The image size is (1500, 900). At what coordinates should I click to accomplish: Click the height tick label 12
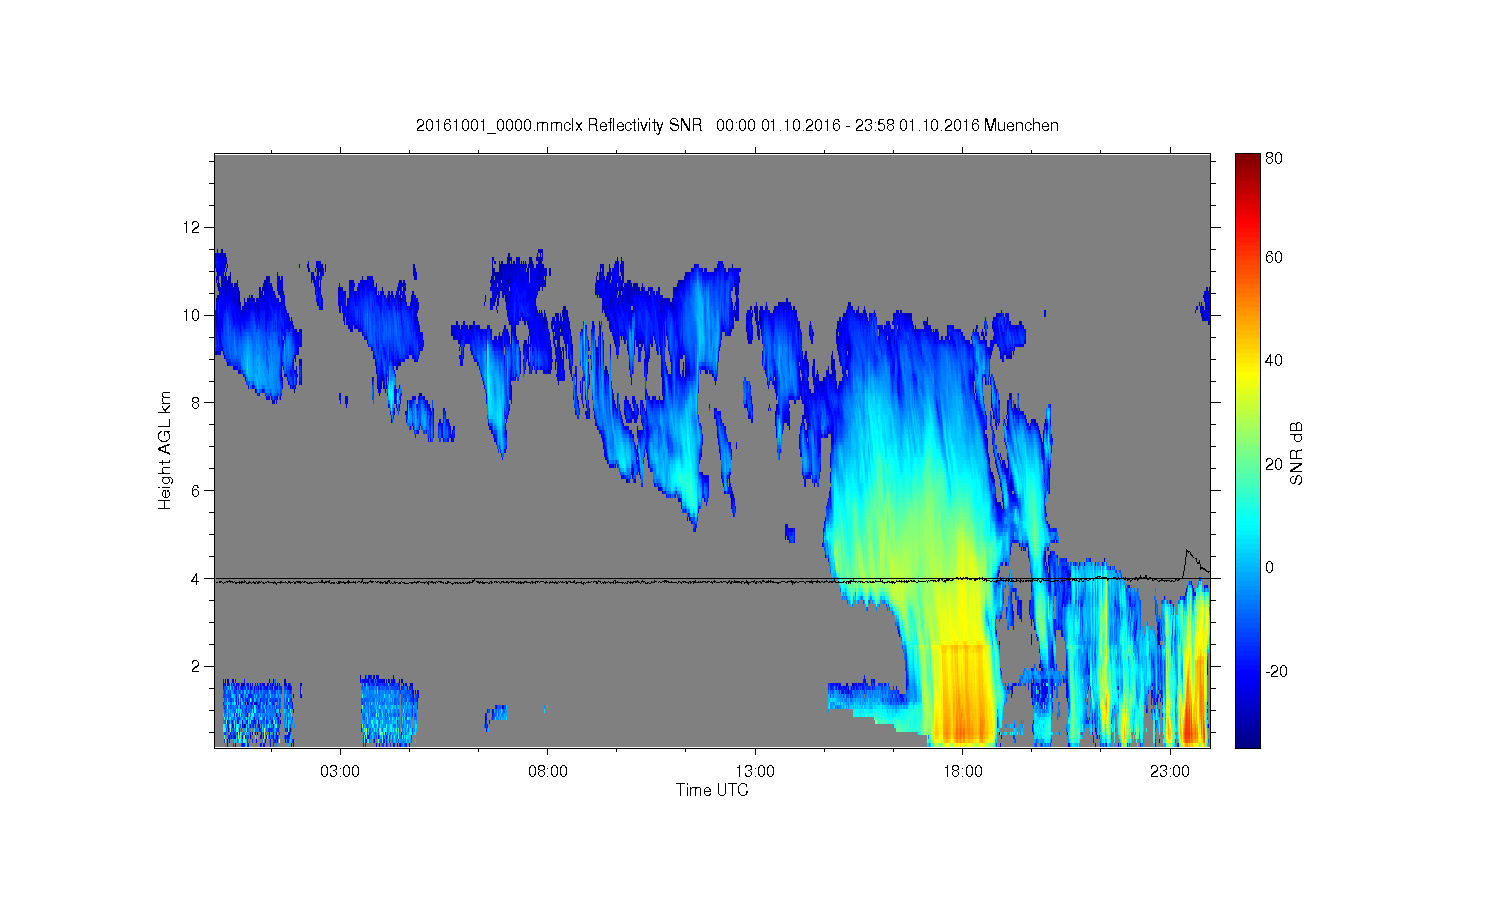point(191,227)
